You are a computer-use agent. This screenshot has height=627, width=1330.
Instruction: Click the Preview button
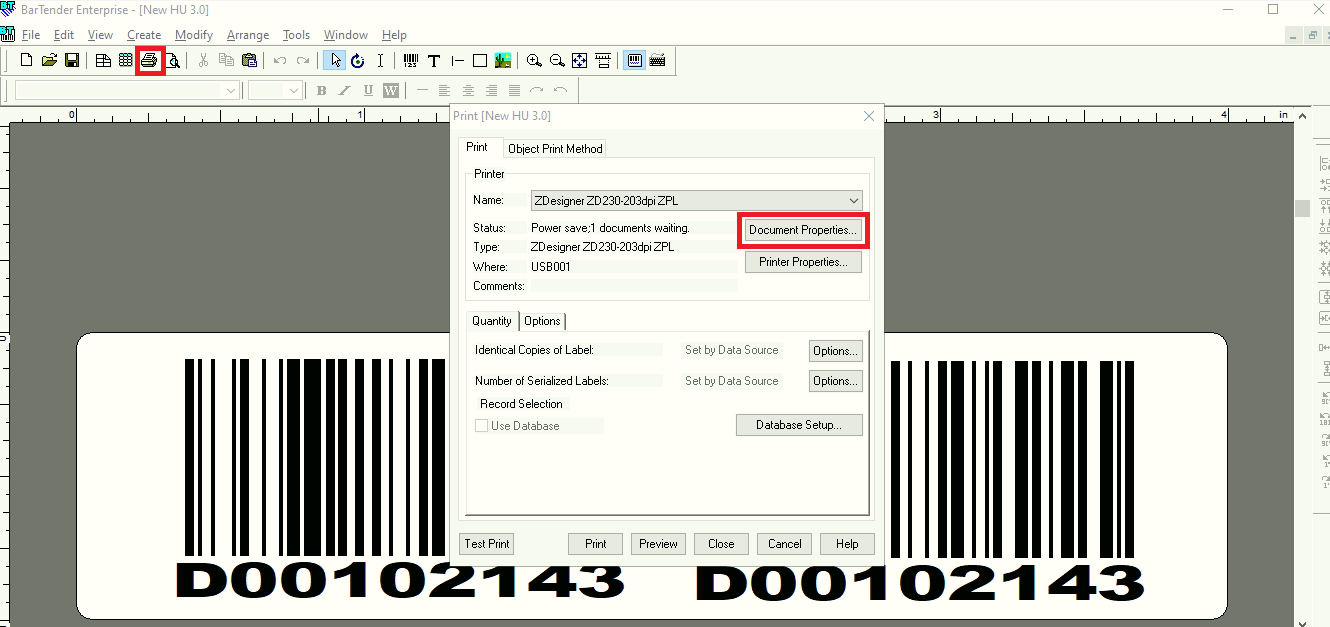tap(658, 544)
